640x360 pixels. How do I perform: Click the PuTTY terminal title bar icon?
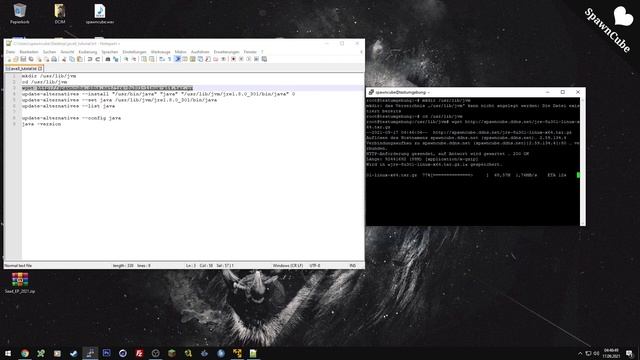pos(371,92)
